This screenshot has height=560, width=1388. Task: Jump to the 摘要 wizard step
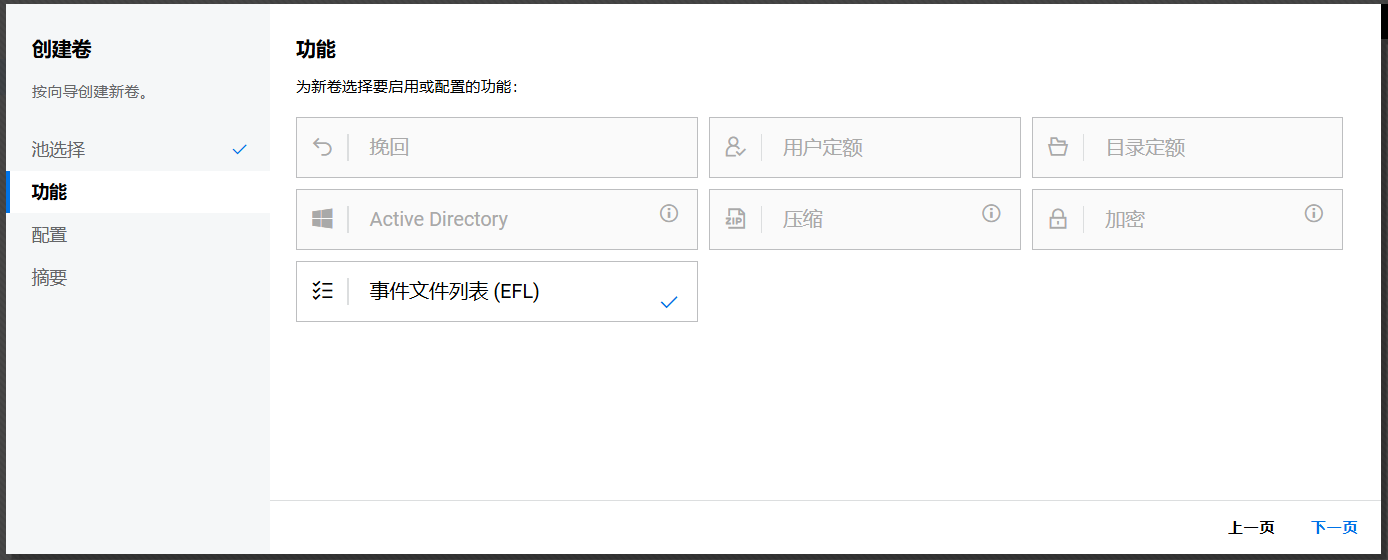point(50,278)
